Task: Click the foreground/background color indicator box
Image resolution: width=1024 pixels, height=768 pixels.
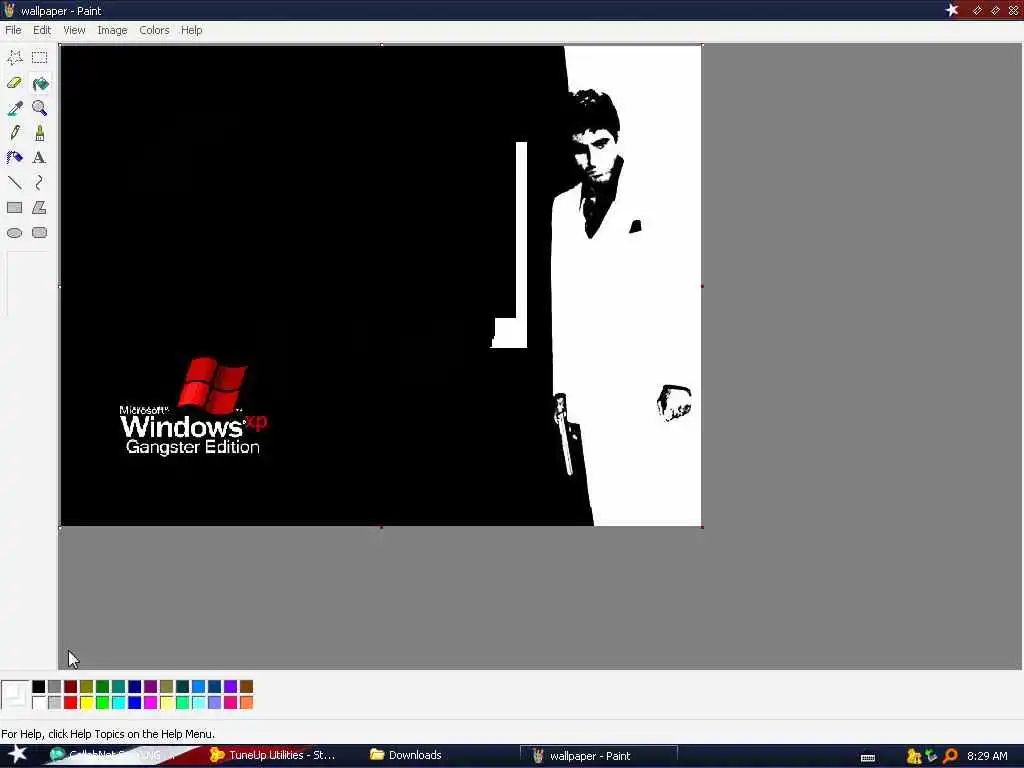Action: pyautogui.click(x=15, y=695)
